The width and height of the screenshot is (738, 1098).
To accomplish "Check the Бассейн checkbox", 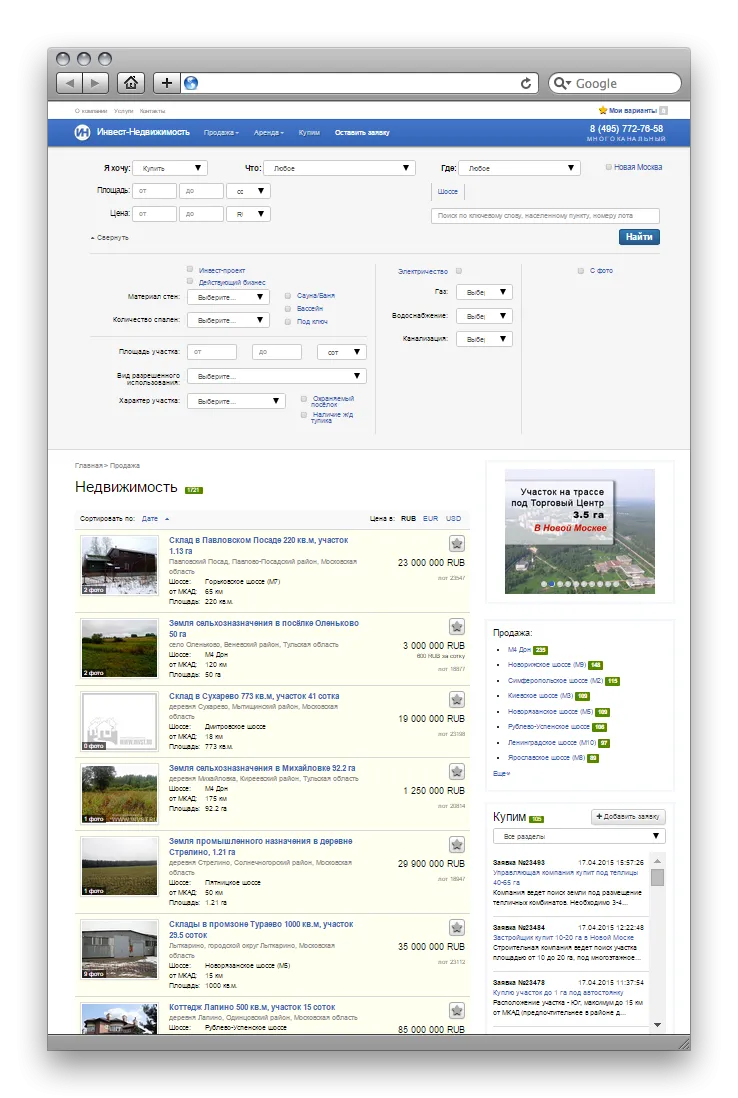I will click(x=288, y=308).
